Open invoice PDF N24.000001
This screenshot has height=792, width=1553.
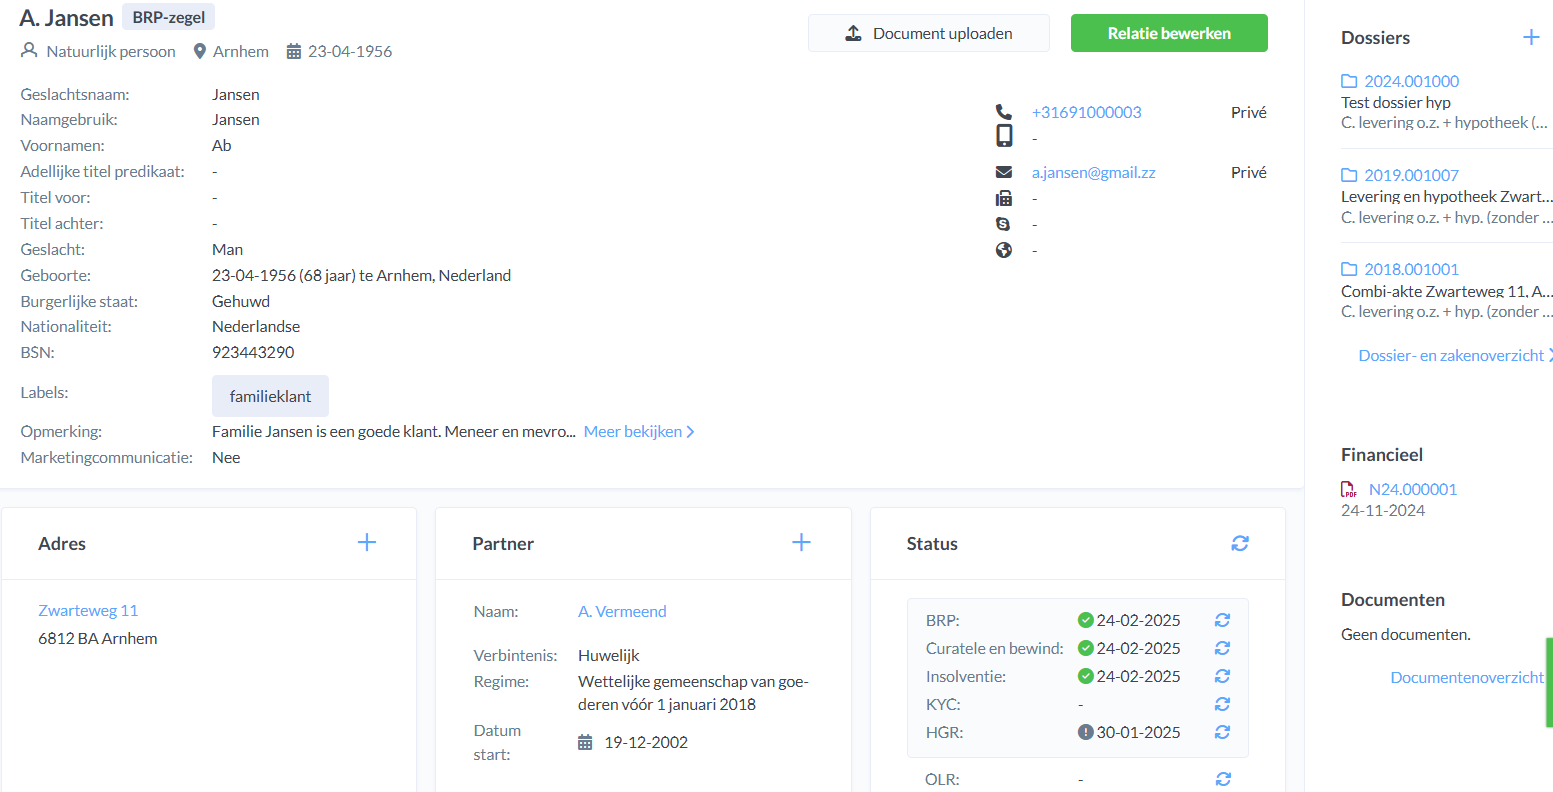[x=1412, y=489]
